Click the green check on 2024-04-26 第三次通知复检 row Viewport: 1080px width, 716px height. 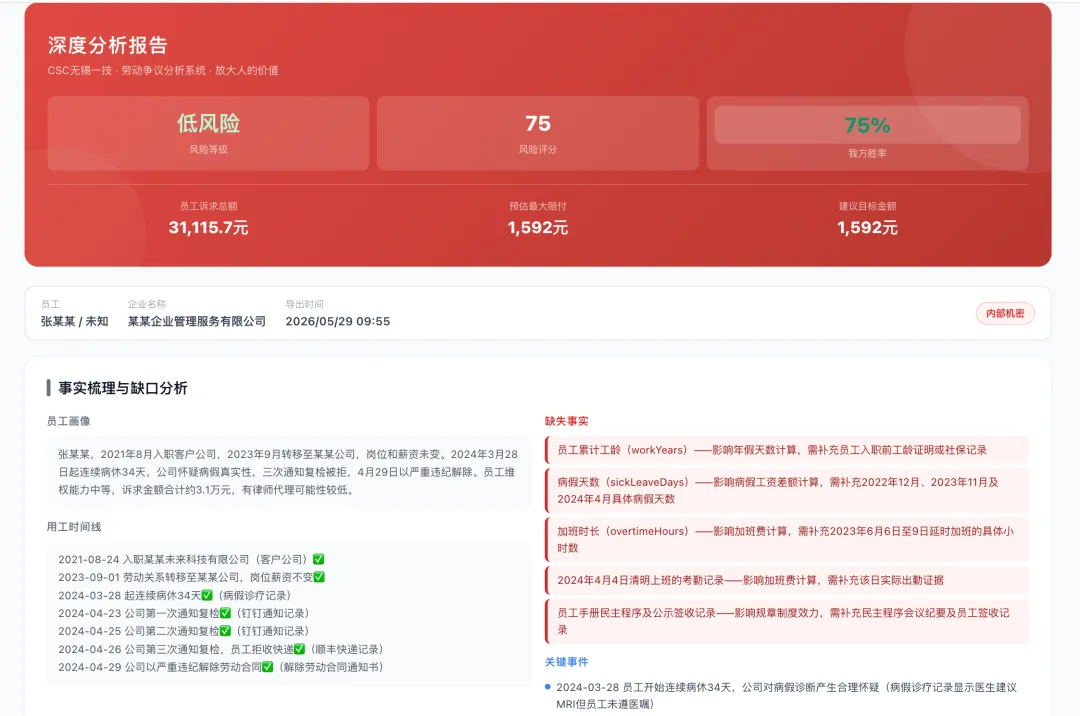tap(299, 649)
